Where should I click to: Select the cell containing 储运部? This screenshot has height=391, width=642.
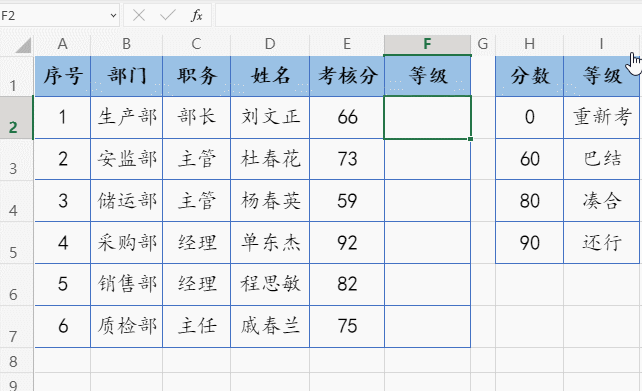(x=127, y=201)
